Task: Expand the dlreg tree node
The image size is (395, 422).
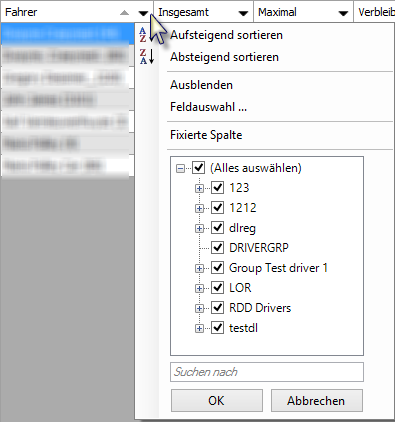Action: tap(199, 229)
